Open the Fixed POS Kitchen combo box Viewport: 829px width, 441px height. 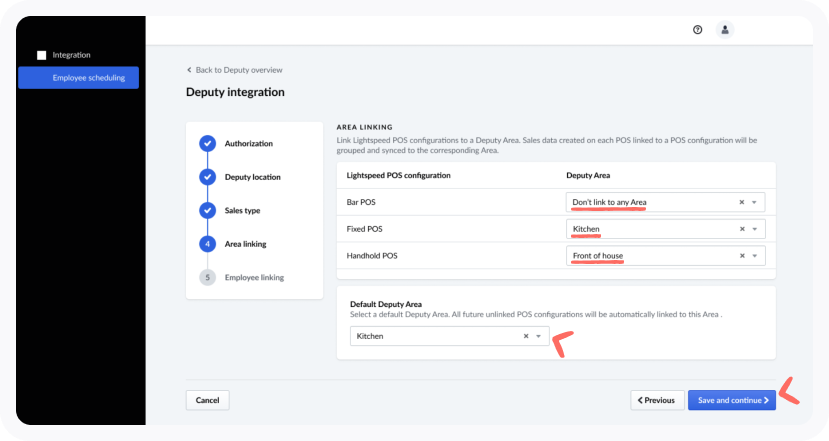click(665, 229)
